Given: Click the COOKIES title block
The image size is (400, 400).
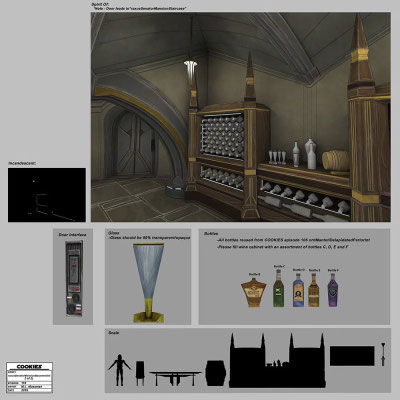Looking at the screenshot, I should (29, 377).
